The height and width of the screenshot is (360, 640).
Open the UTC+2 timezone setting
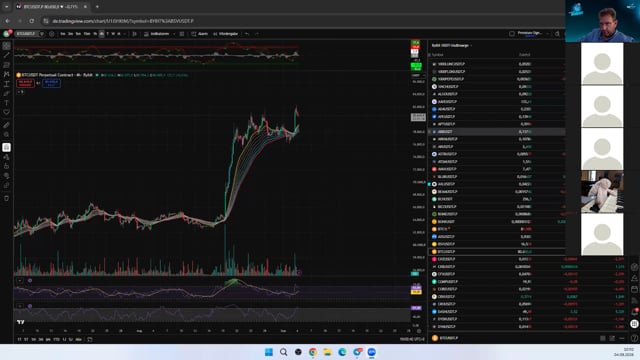[x=412, y=339]
